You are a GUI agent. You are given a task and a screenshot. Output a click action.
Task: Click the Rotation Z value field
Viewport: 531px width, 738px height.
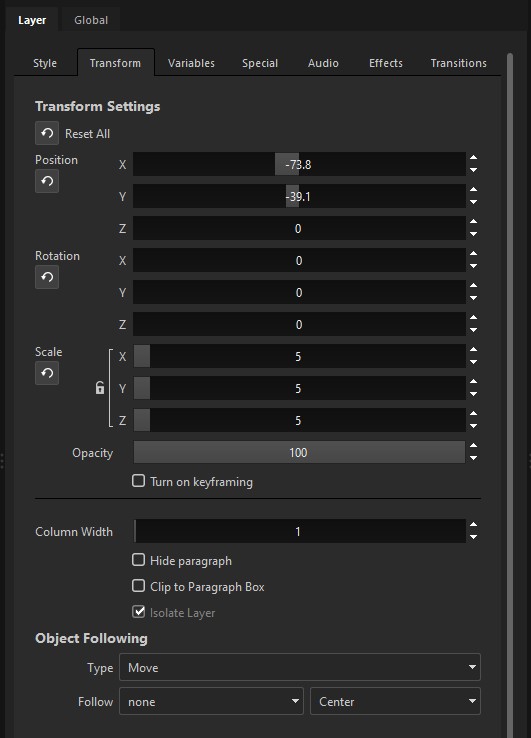(299, 324)
